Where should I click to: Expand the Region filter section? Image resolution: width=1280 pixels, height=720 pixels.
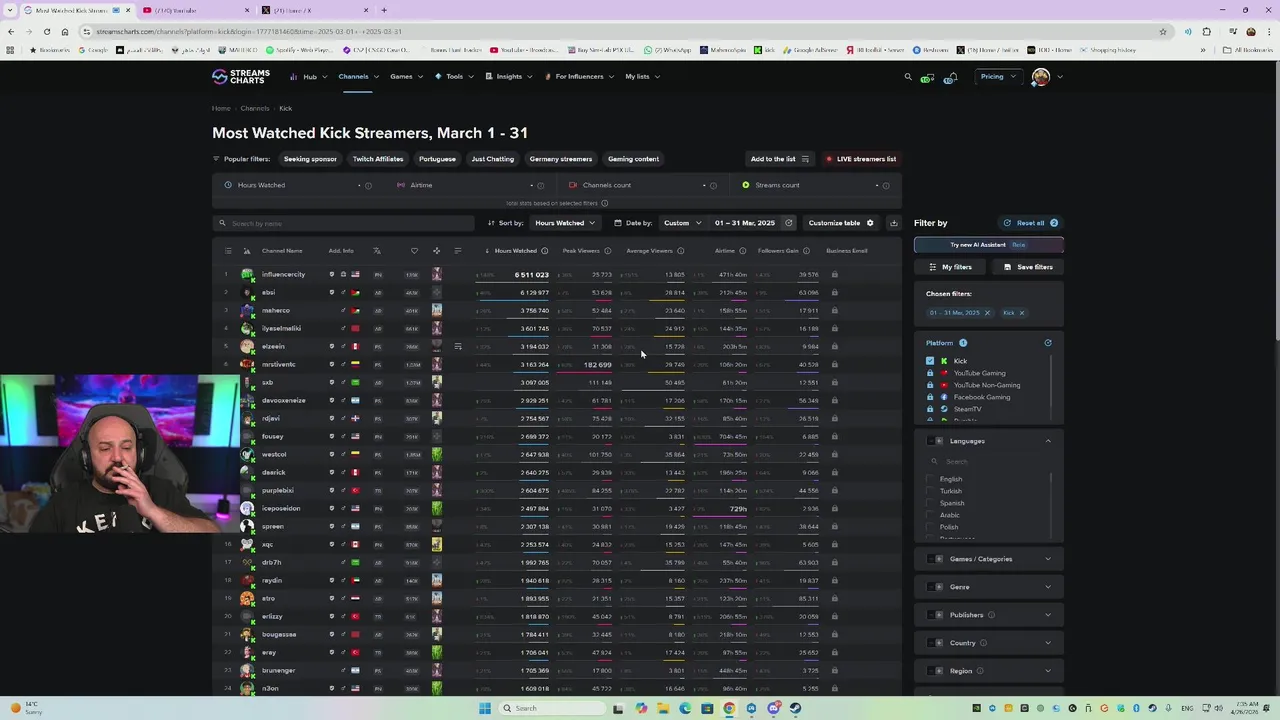(x=1048, y=671)
